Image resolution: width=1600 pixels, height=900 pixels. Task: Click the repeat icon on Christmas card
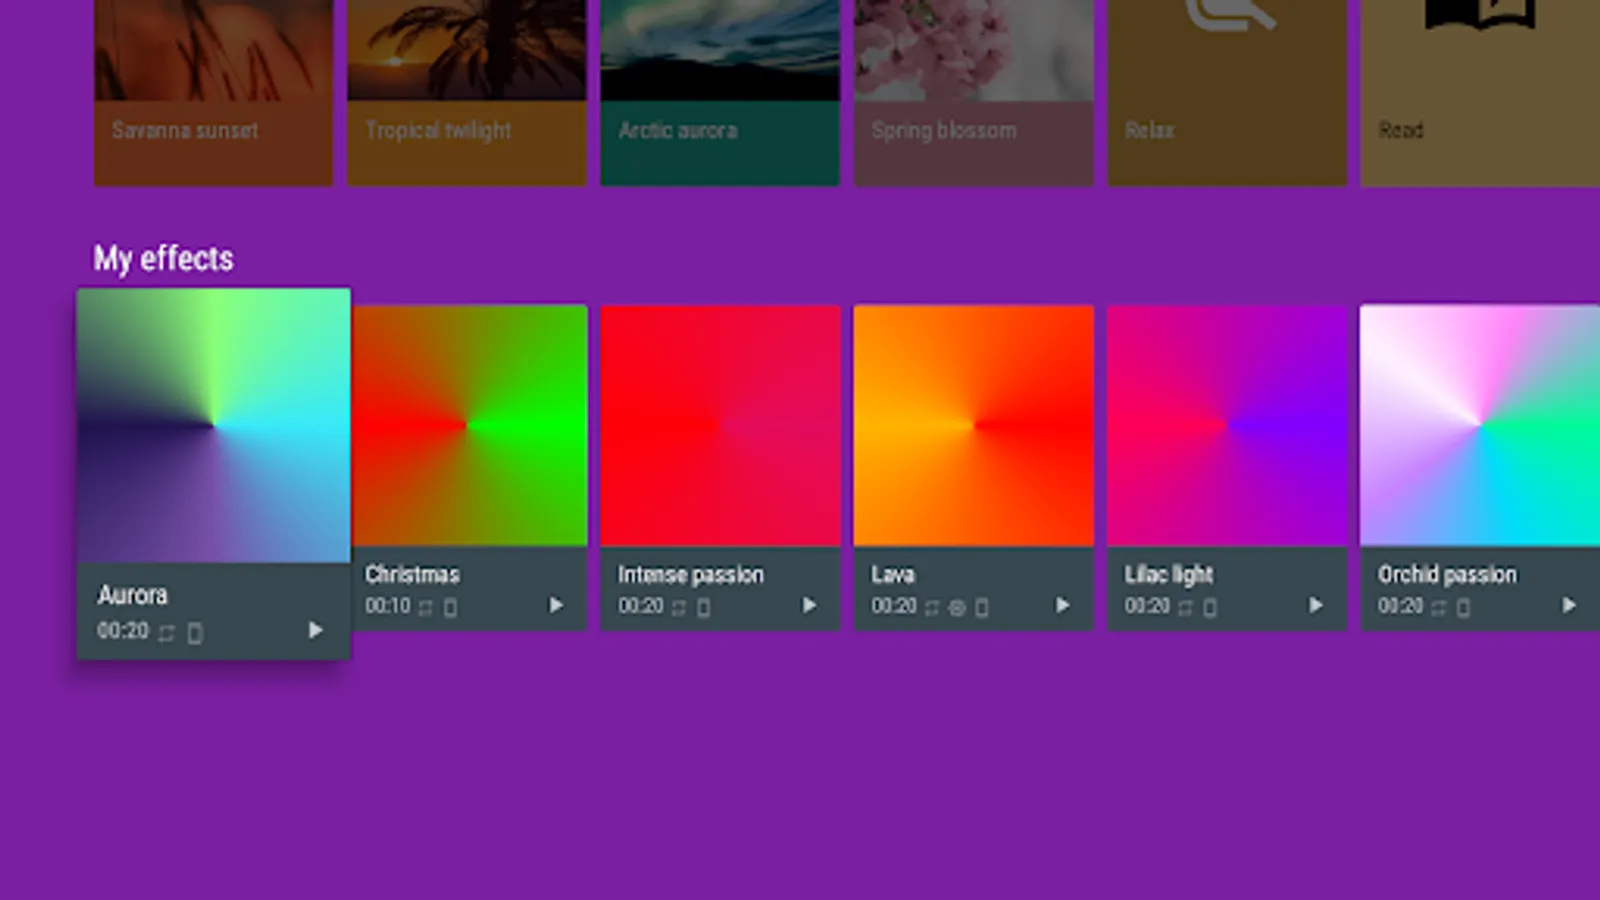coord(425,607)
